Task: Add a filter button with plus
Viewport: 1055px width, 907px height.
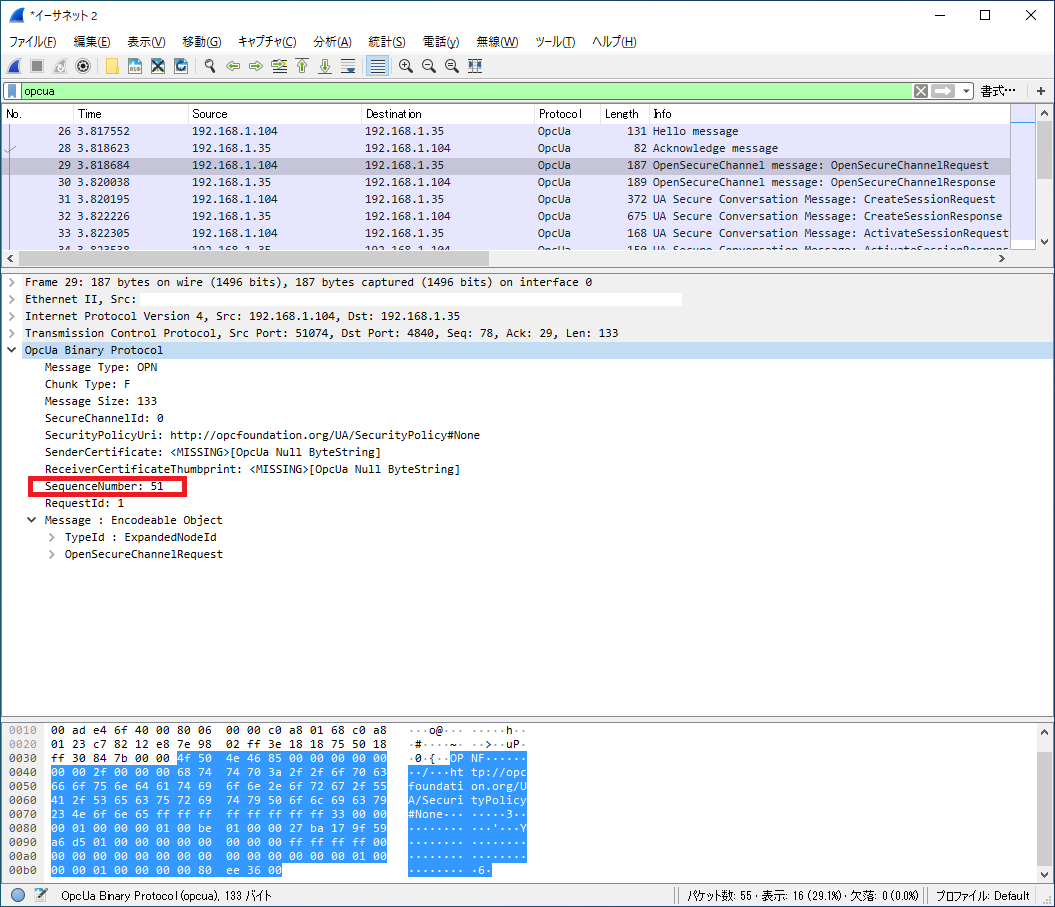Action: [1041, 91]
